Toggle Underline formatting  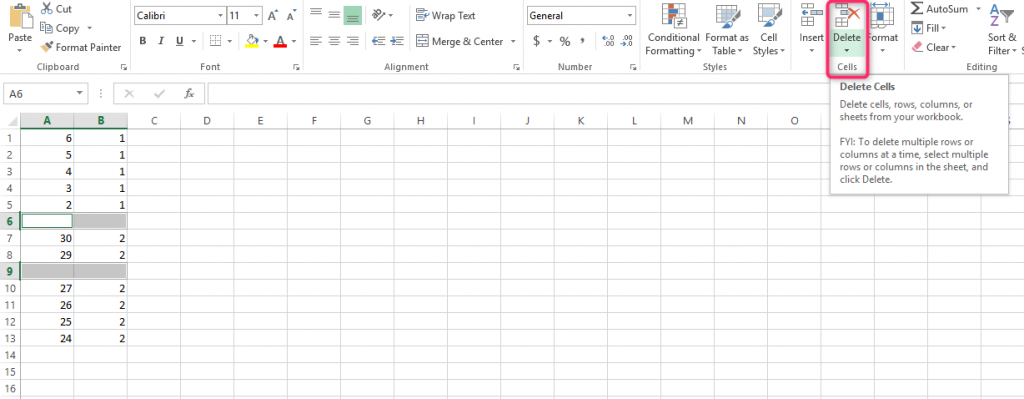(179, 41)
